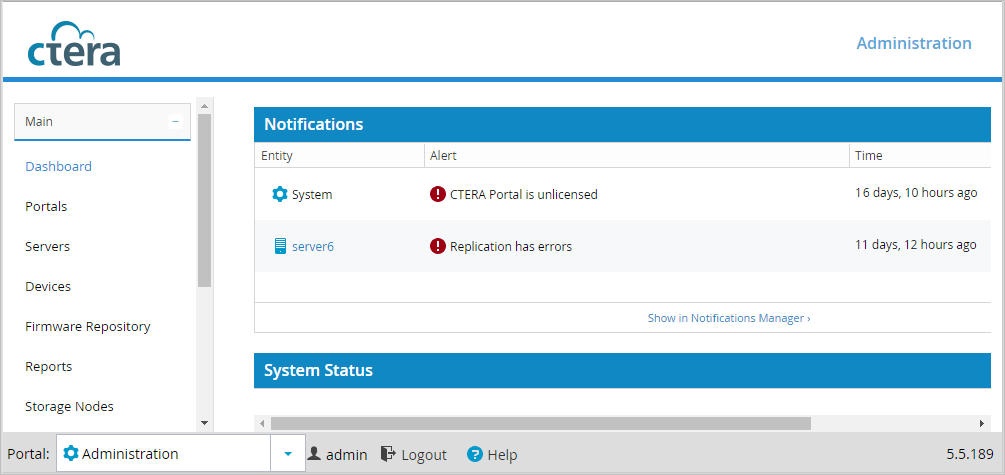Click the System entity text
Image resolution: width=1005 pixels, height=475 pixels.
(x=312, y=194)
